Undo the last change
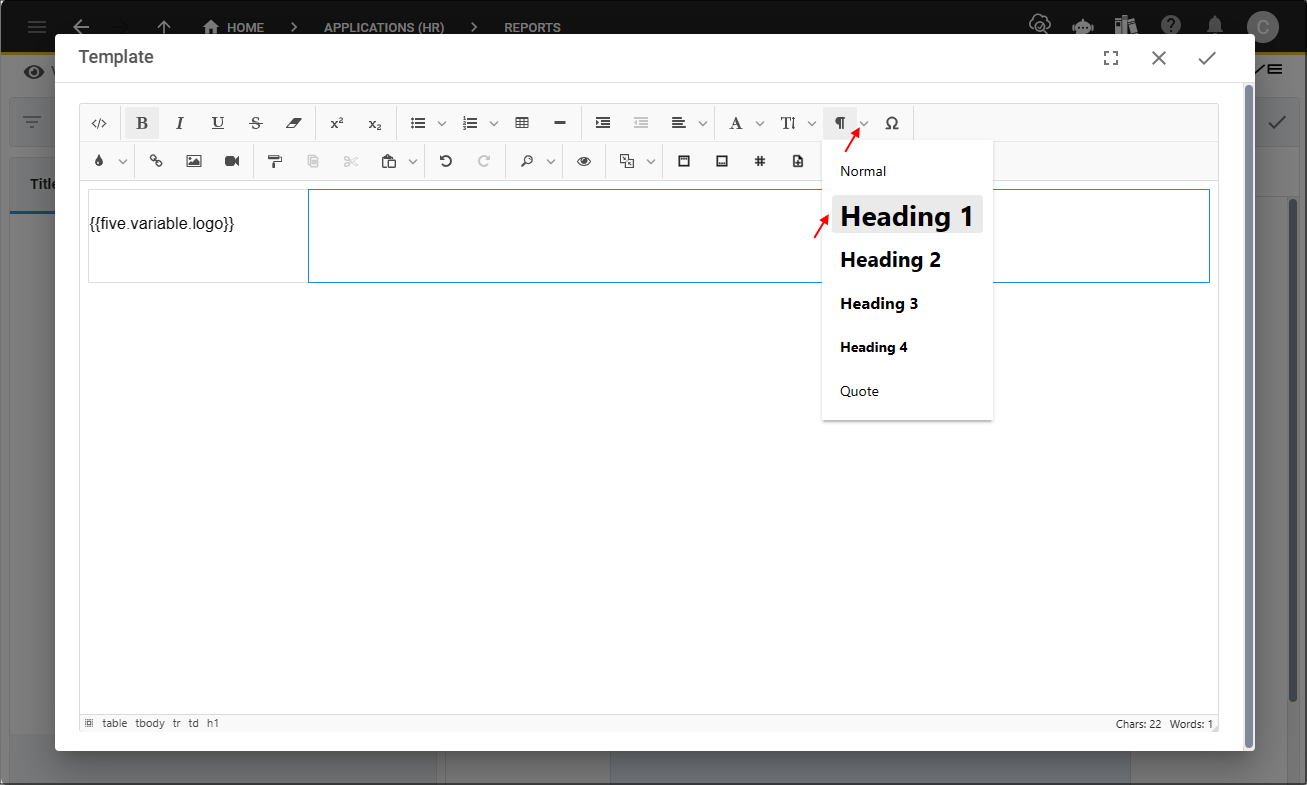The height and width of the screenshot is (785, 1307). coord(445,160)
